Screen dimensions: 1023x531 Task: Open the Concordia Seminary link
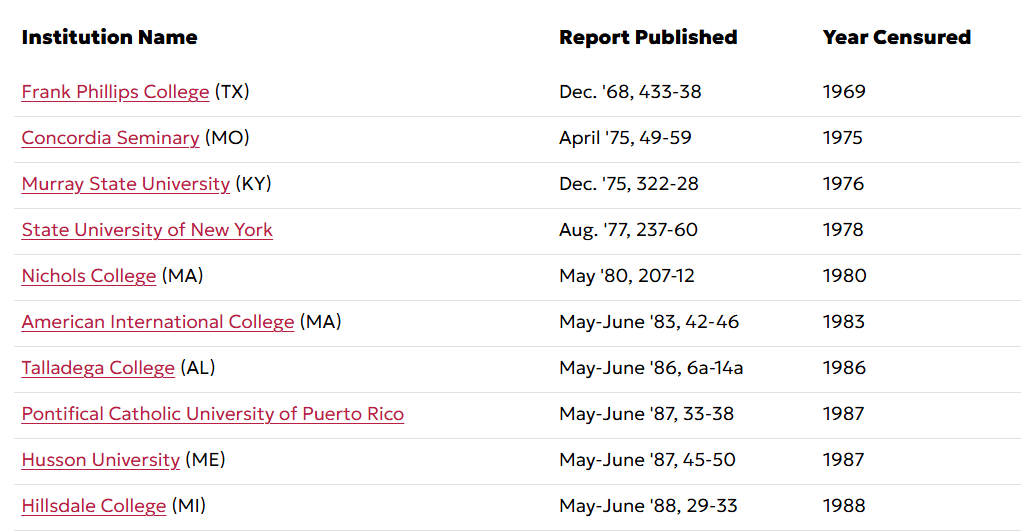pyautogui.click(x=110, y=138)
